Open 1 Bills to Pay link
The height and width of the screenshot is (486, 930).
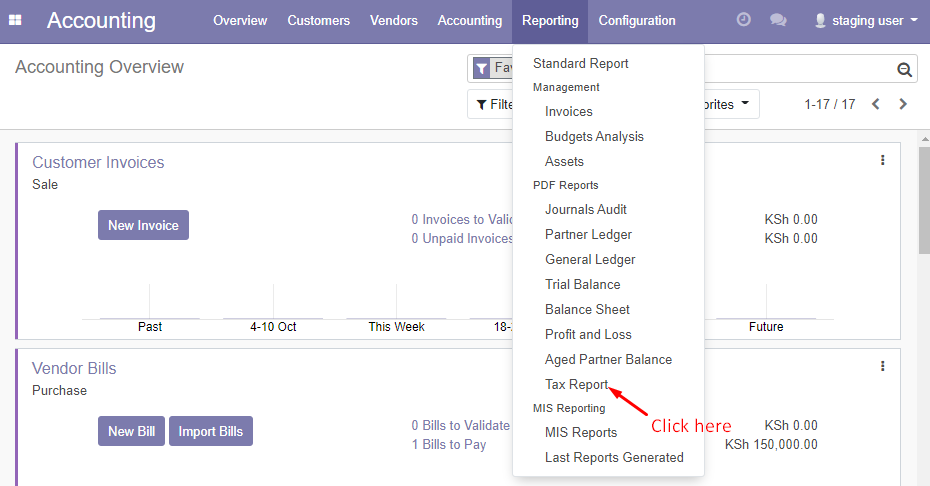(449, 444)
